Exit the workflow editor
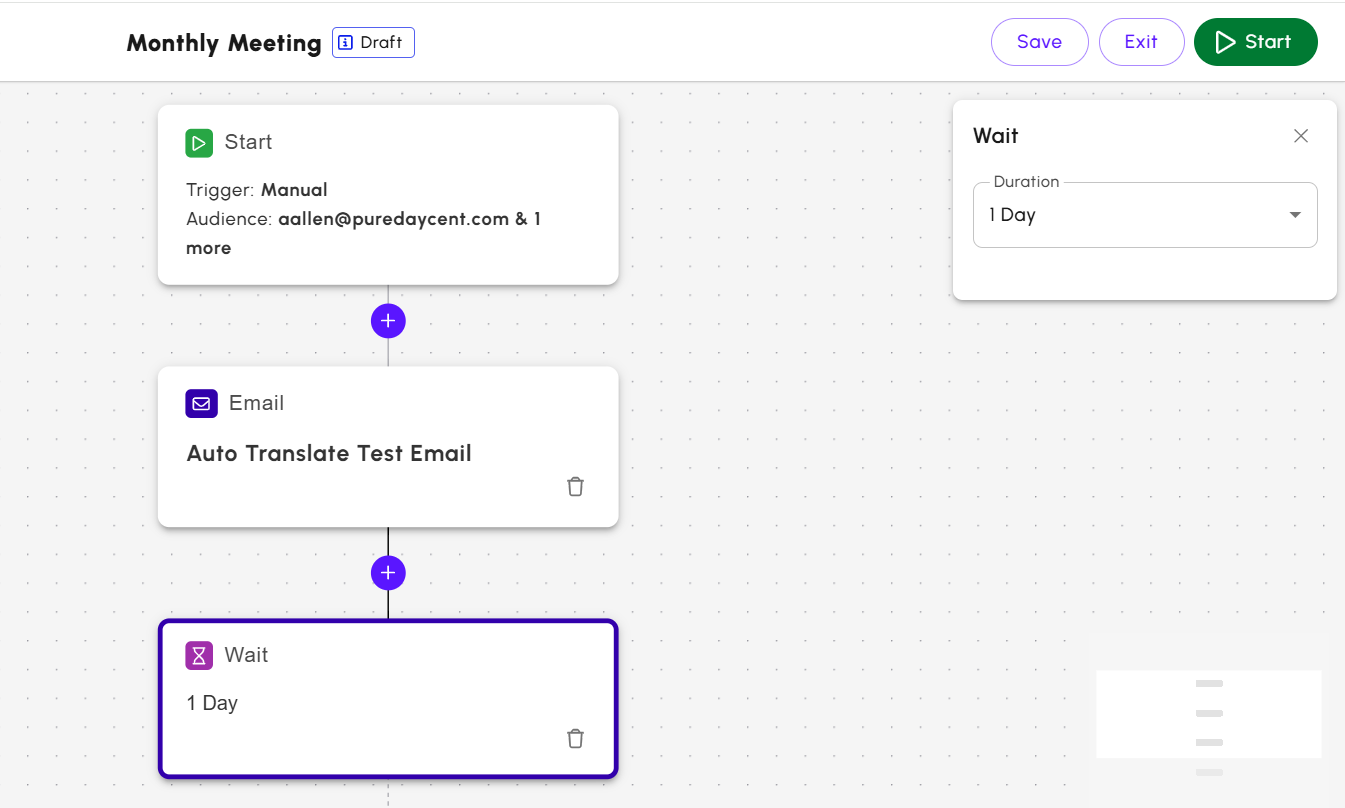The height and width of the screenshot is (808, 1345). tap(1140, 42)
